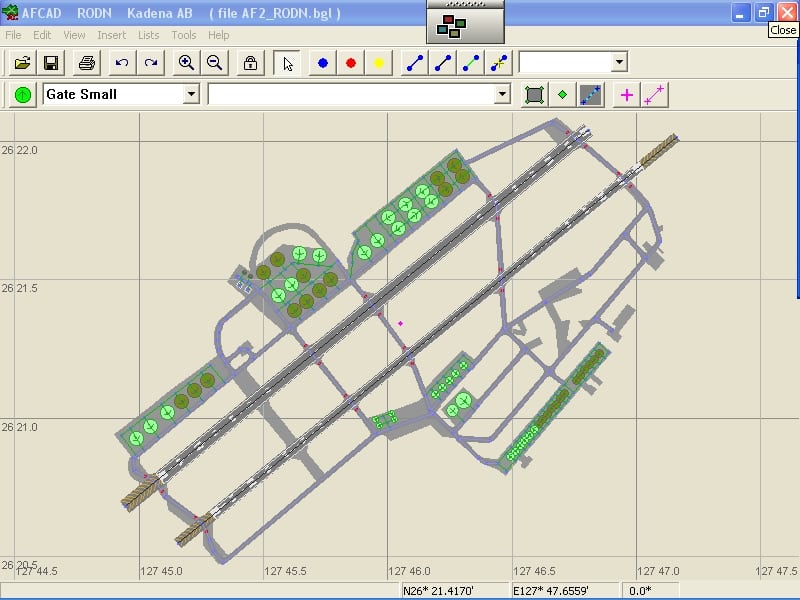Toggle the padlock lock button
800x600 pixels.
point(250,63)
